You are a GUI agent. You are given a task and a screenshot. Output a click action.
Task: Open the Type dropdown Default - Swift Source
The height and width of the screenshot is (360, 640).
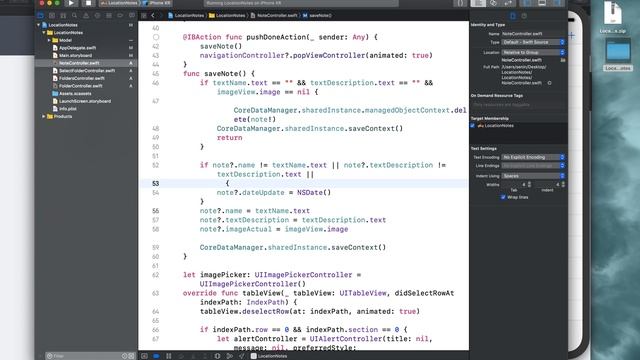coord(533,42)
